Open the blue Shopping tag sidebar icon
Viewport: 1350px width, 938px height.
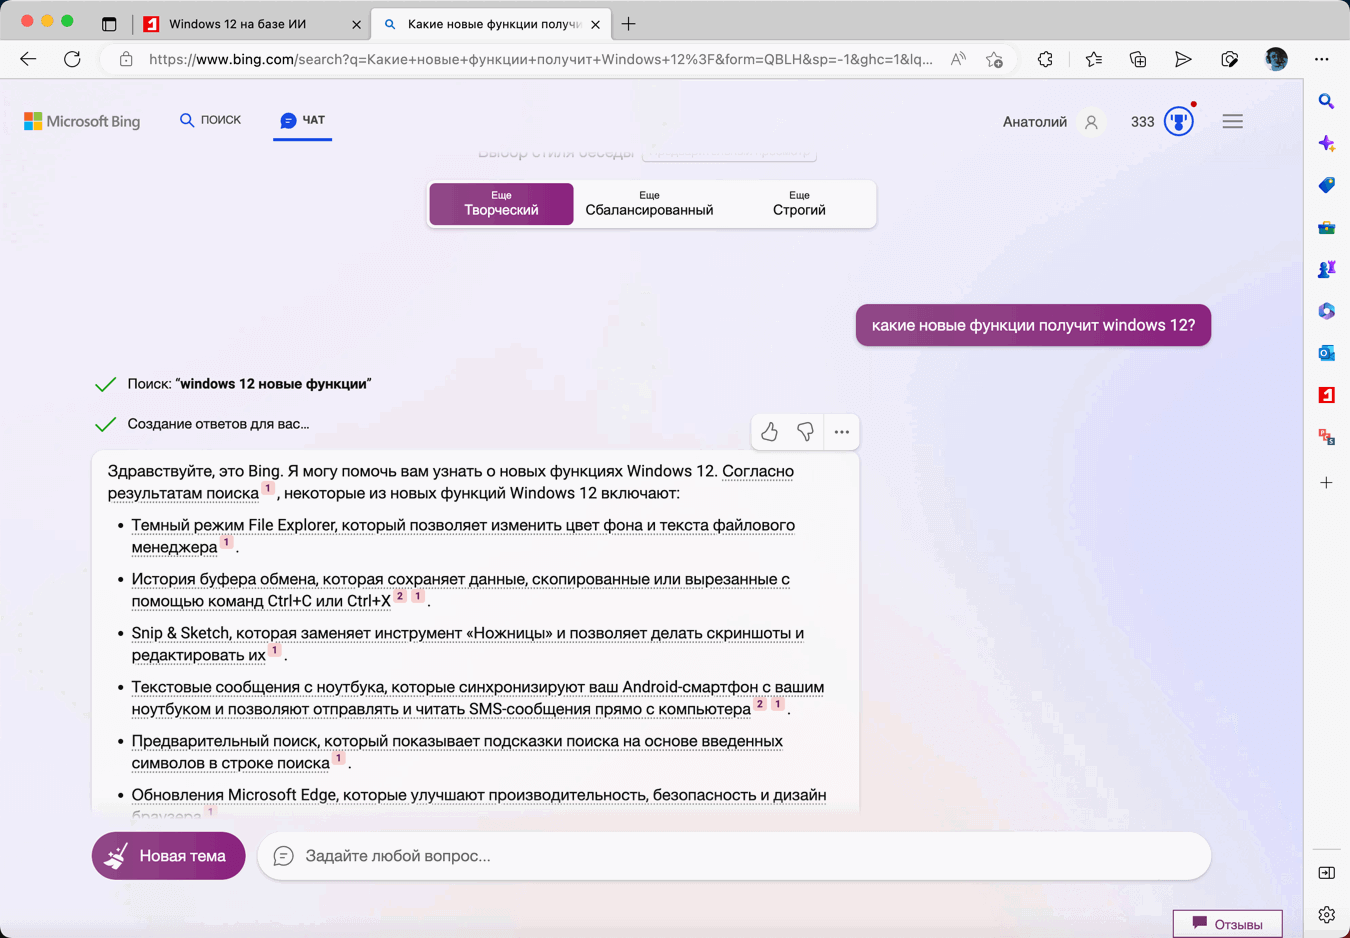tap(1326, 186)
